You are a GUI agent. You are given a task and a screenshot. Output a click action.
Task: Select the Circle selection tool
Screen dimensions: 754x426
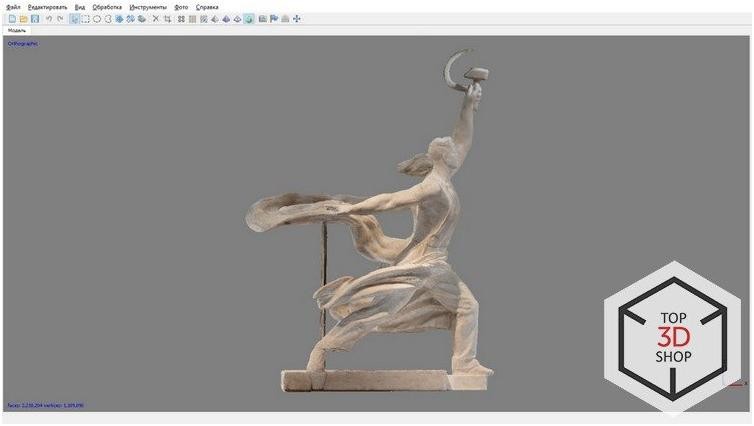pos(96,19)
